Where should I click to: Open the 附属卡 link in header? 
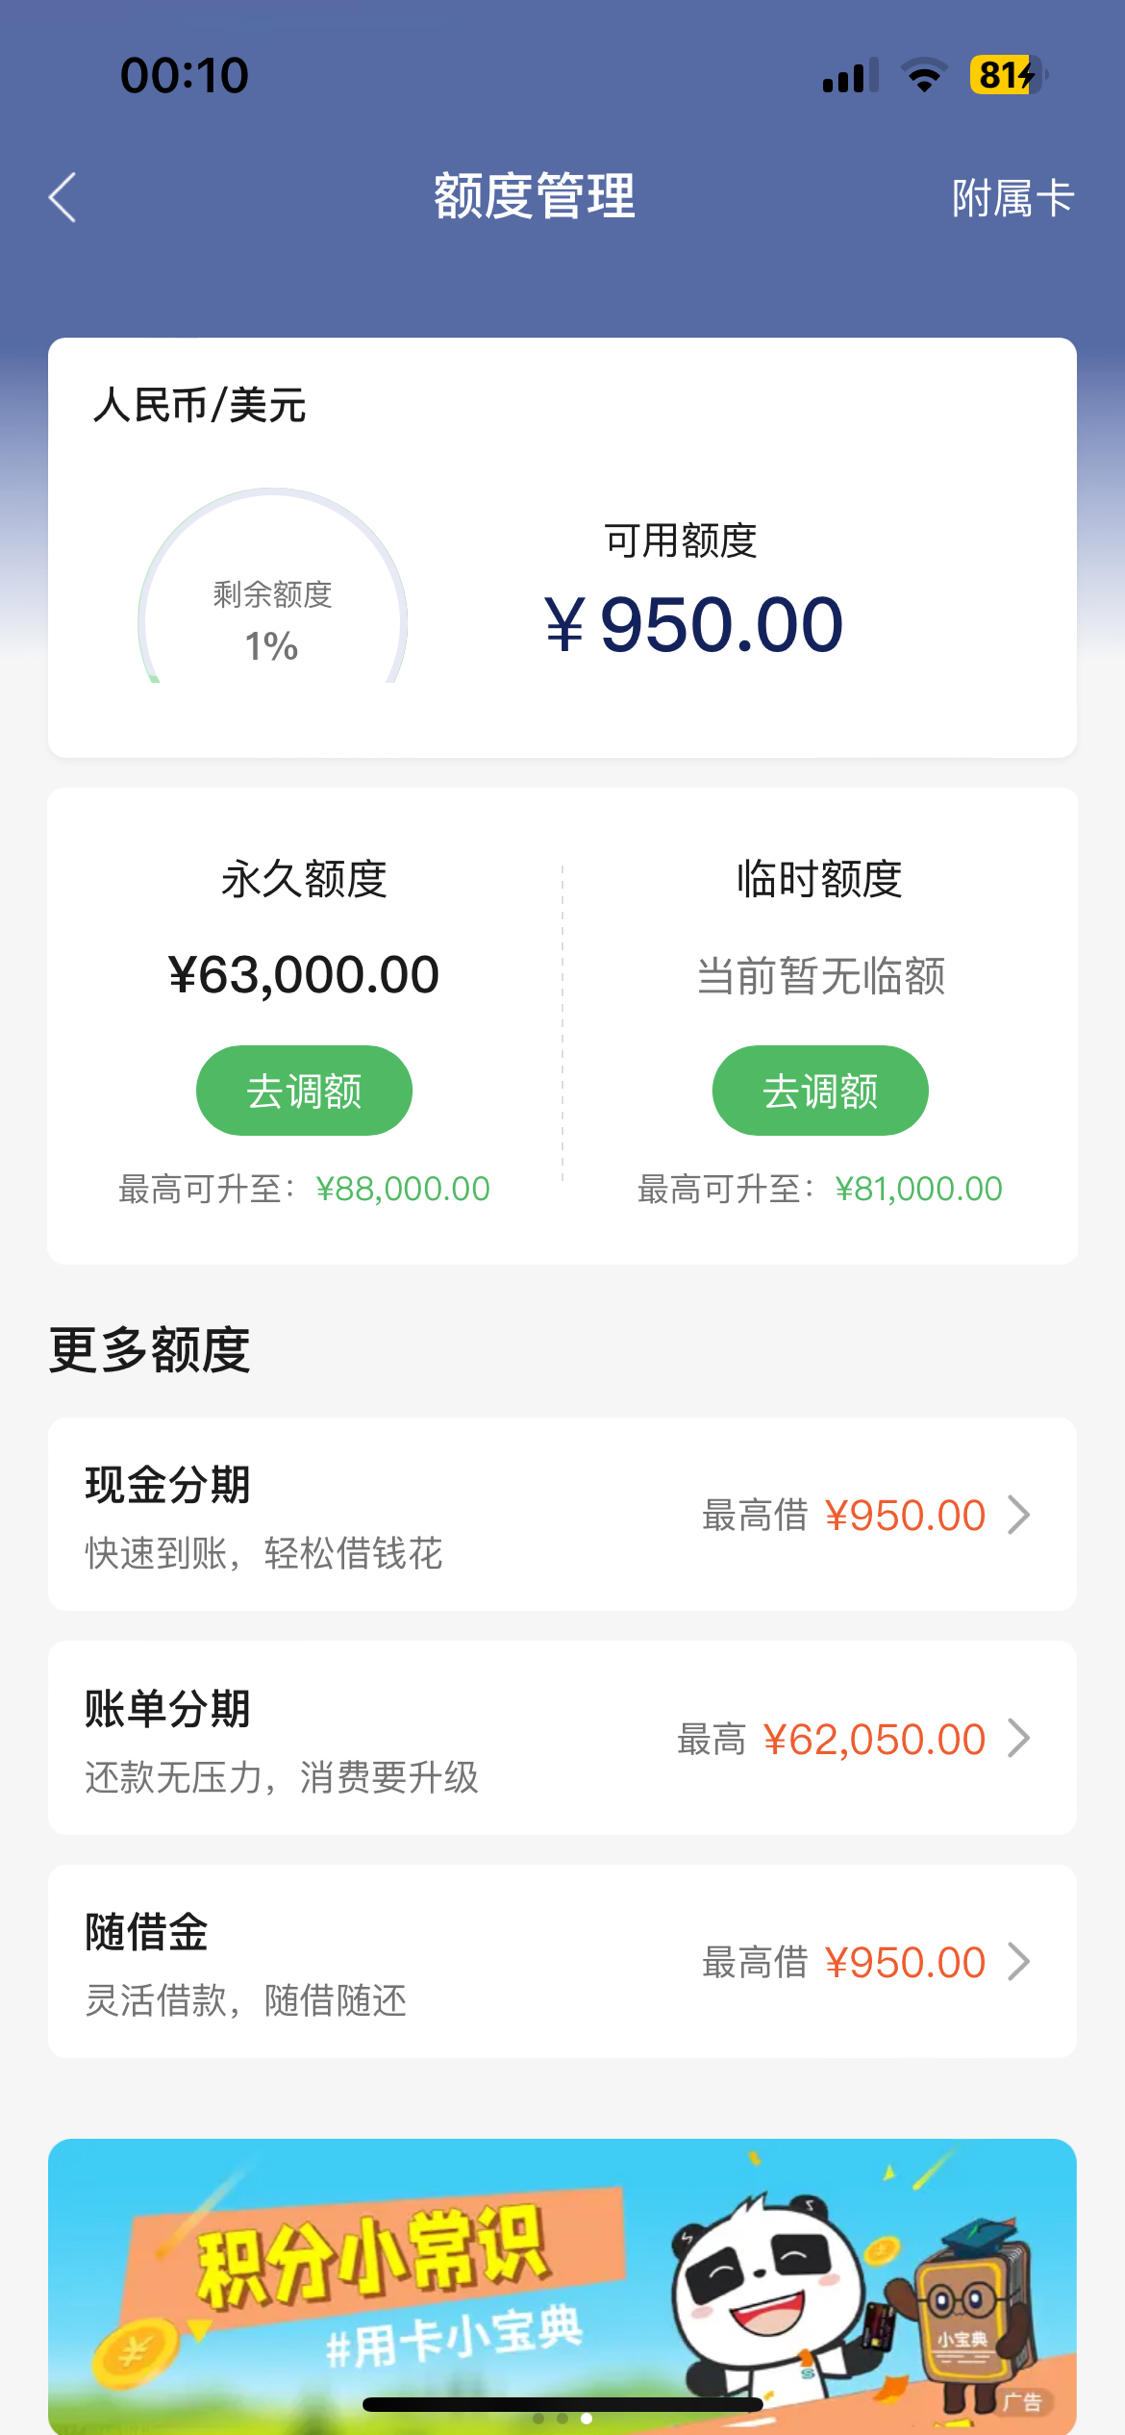click(1012, 198)
